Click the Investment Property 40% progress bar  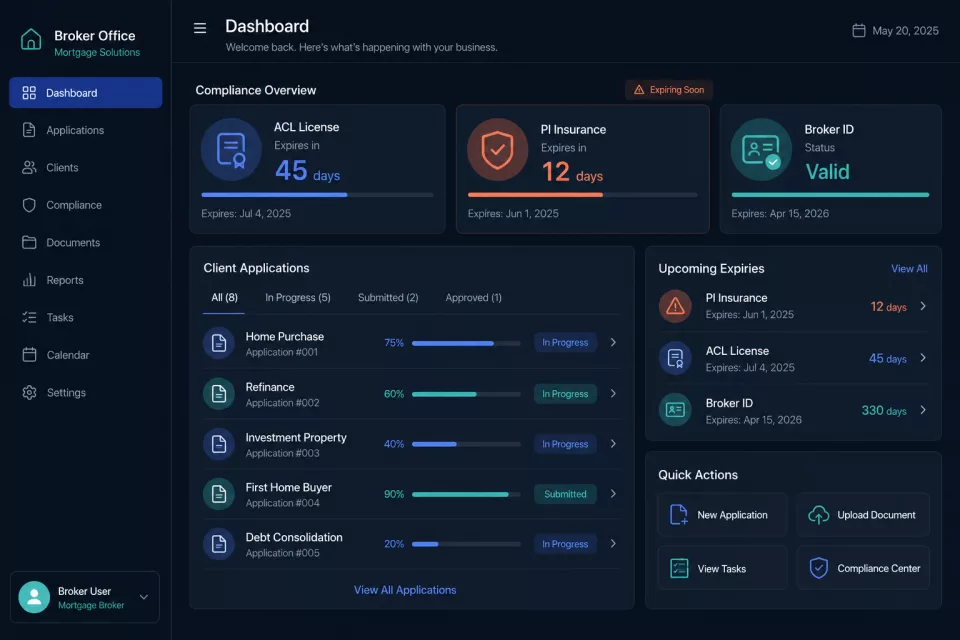[x=466, y=444]
